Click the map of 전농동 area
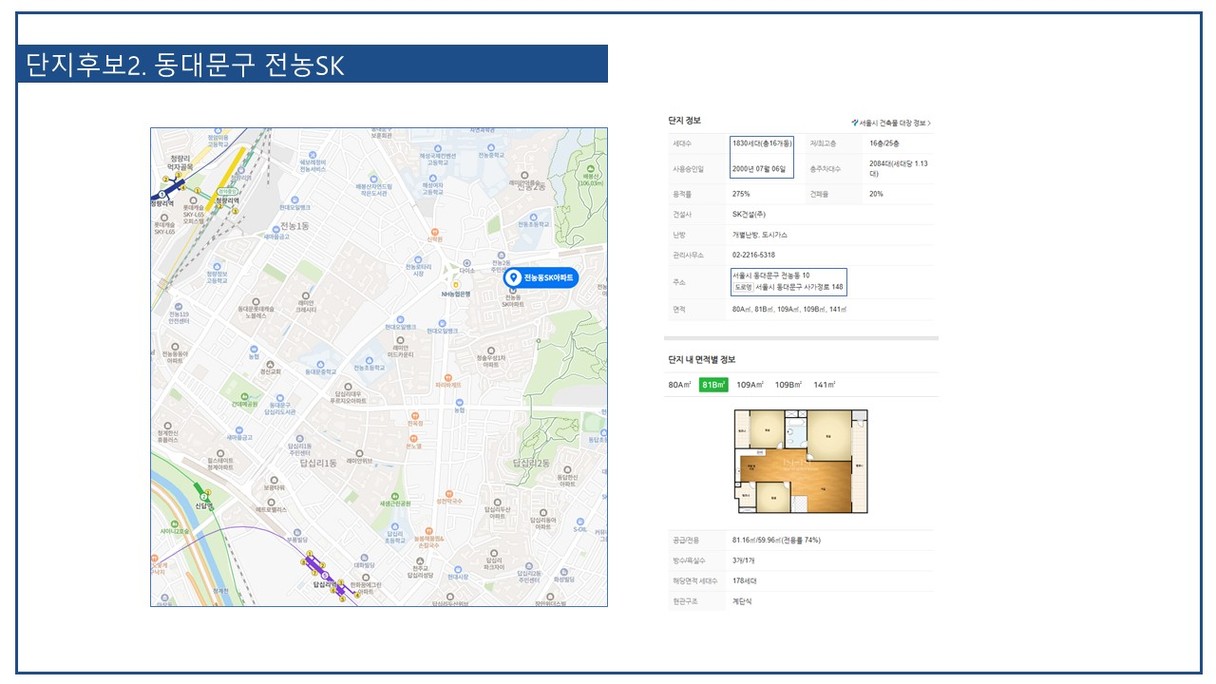The width and height of the screenshot is (1216, 684). tap(379, 367)
